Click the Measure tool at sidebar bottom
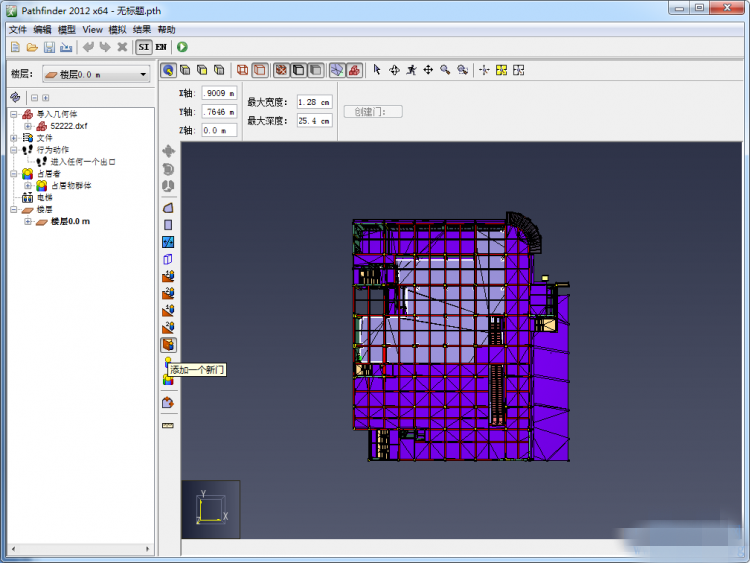750x563 pixels. pos(168,426)
